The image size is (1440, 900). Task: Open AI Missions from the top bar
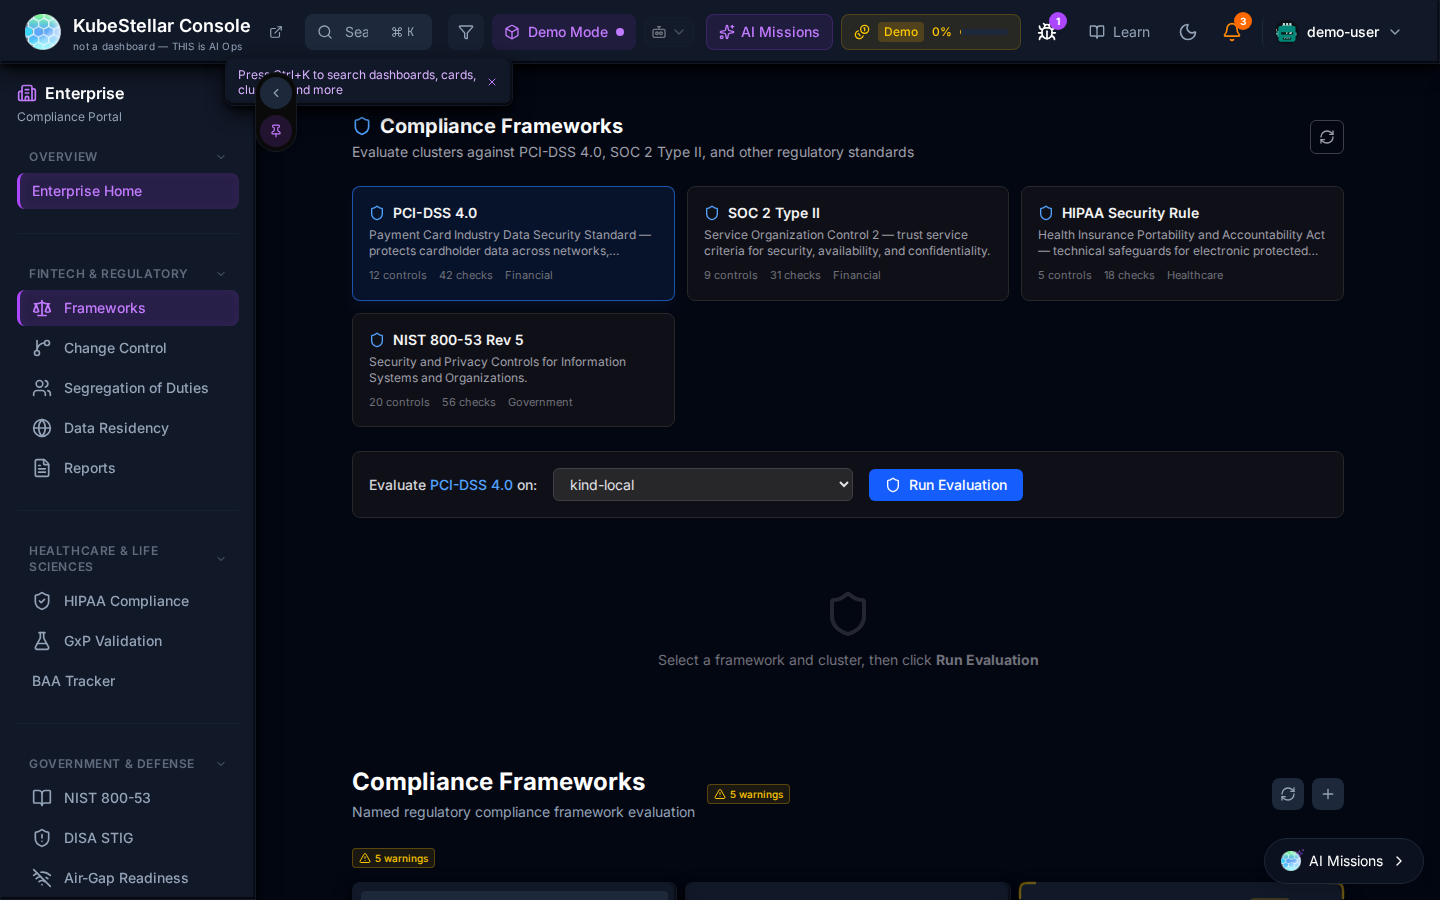click(x=769, y=32)
